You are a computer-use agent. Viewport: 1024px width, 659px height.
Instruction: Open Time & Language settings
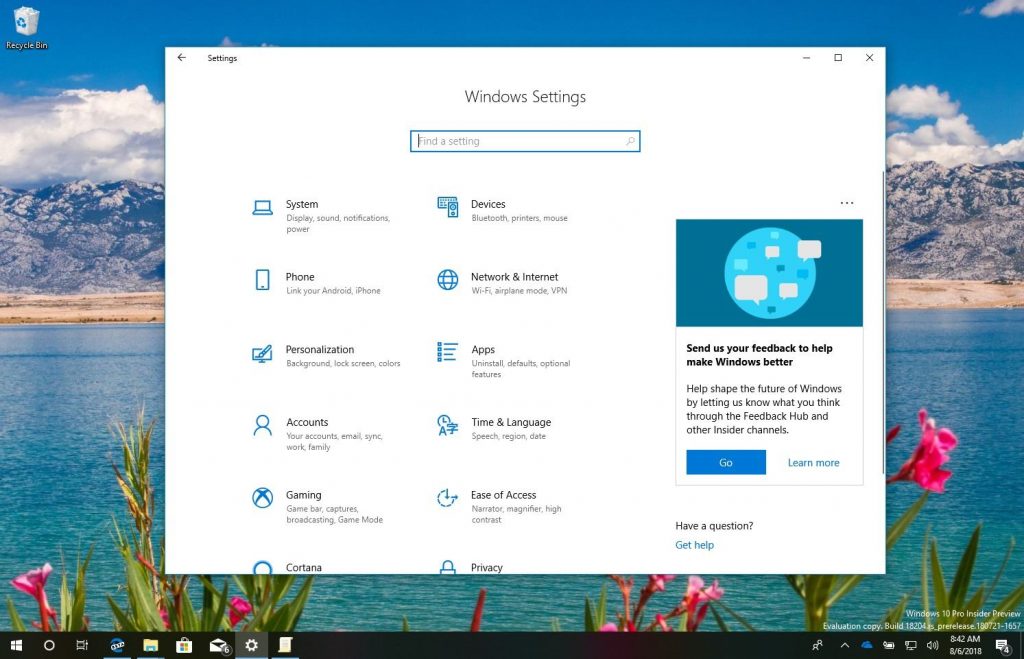pyautogui.click(x=510, y=423)
